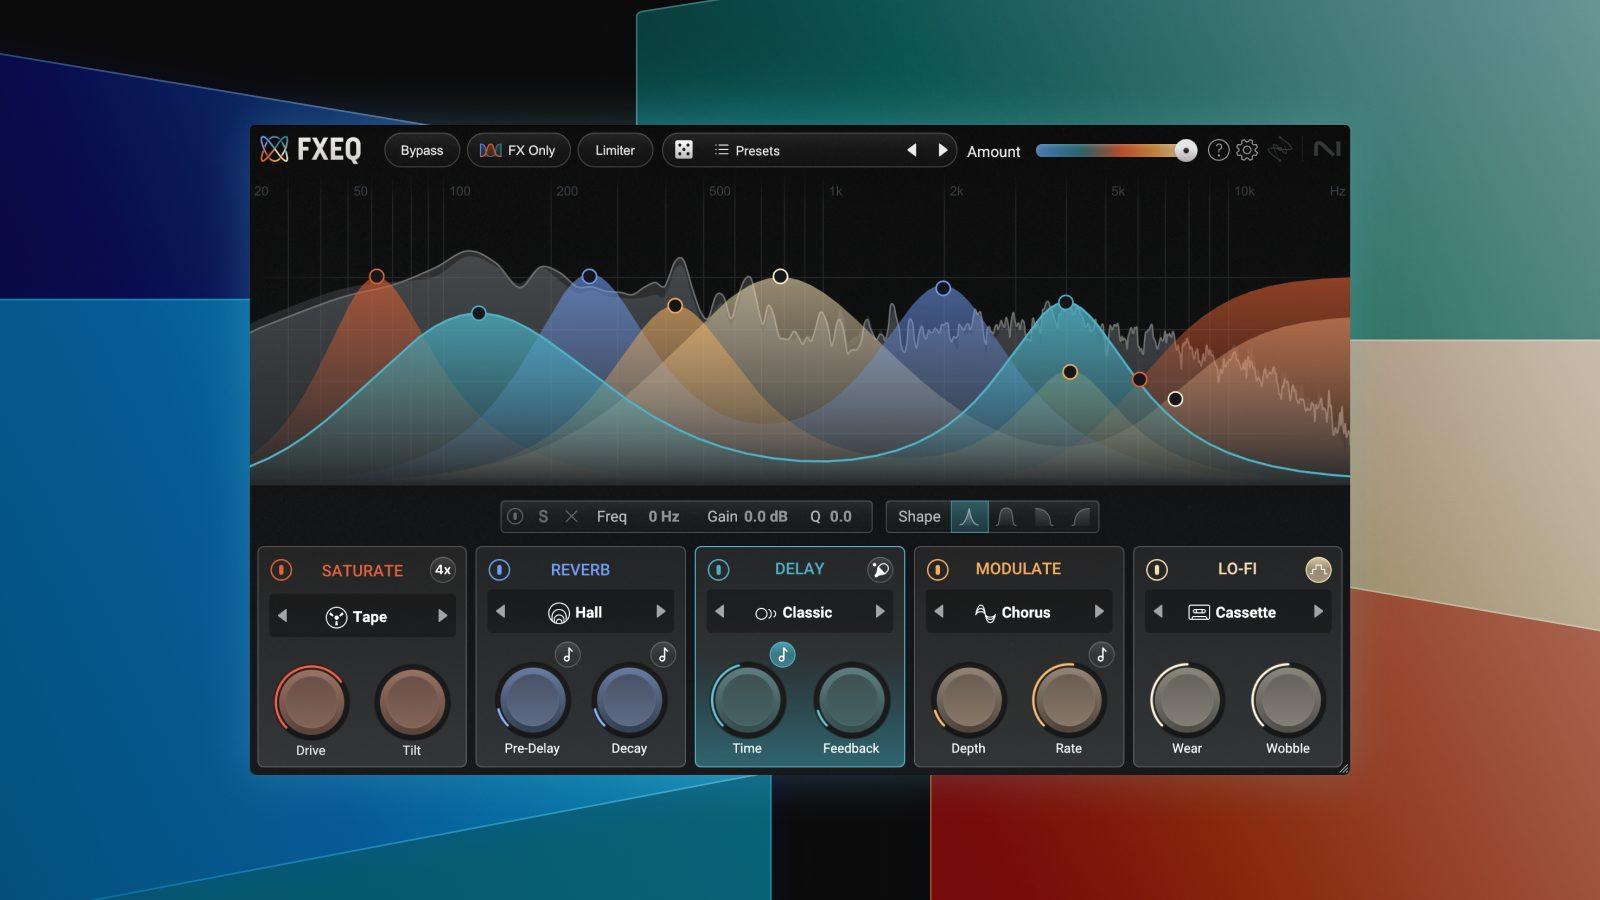Load the next preset arrow
Image resolution: width=1600 pixels, height=900 pixels.
(x=942, y=150)
